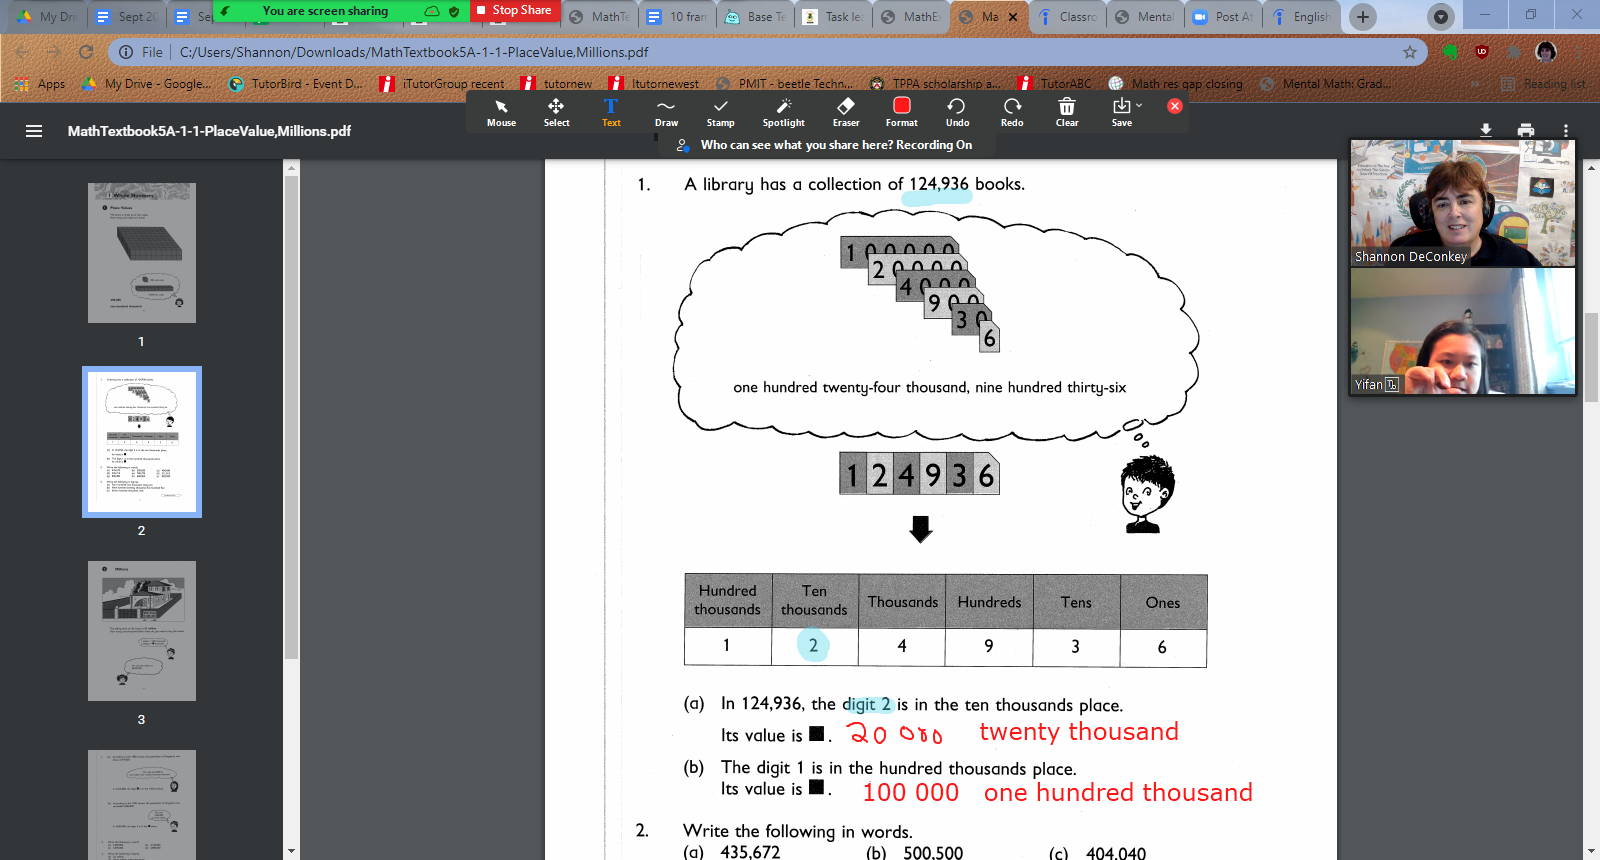
Task: Open the Stamp annotation tool
Action: coord(720,112)
